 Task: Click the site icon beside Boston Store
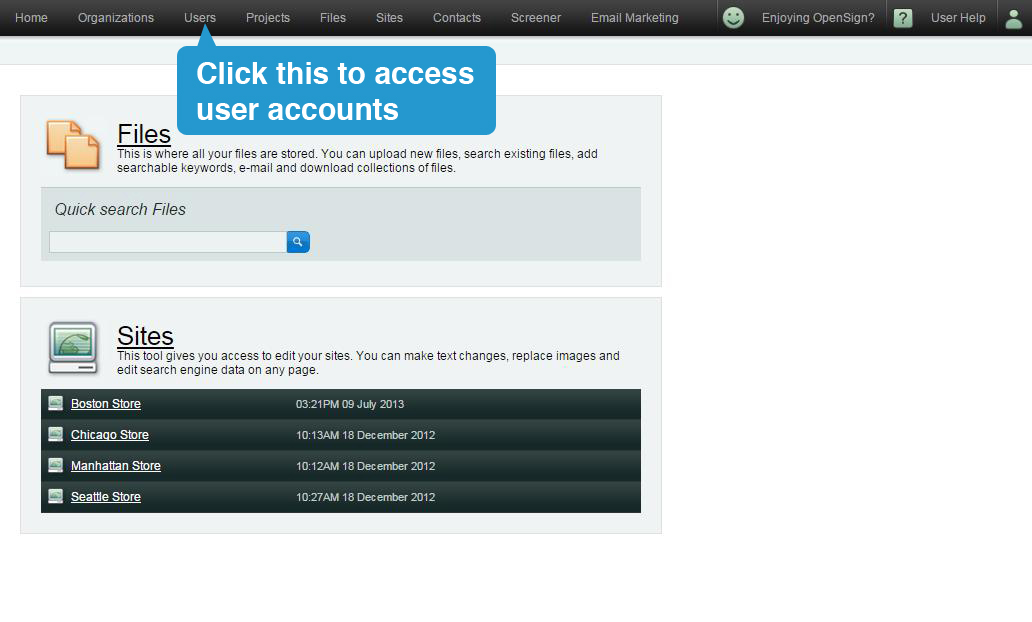point(55,403)
